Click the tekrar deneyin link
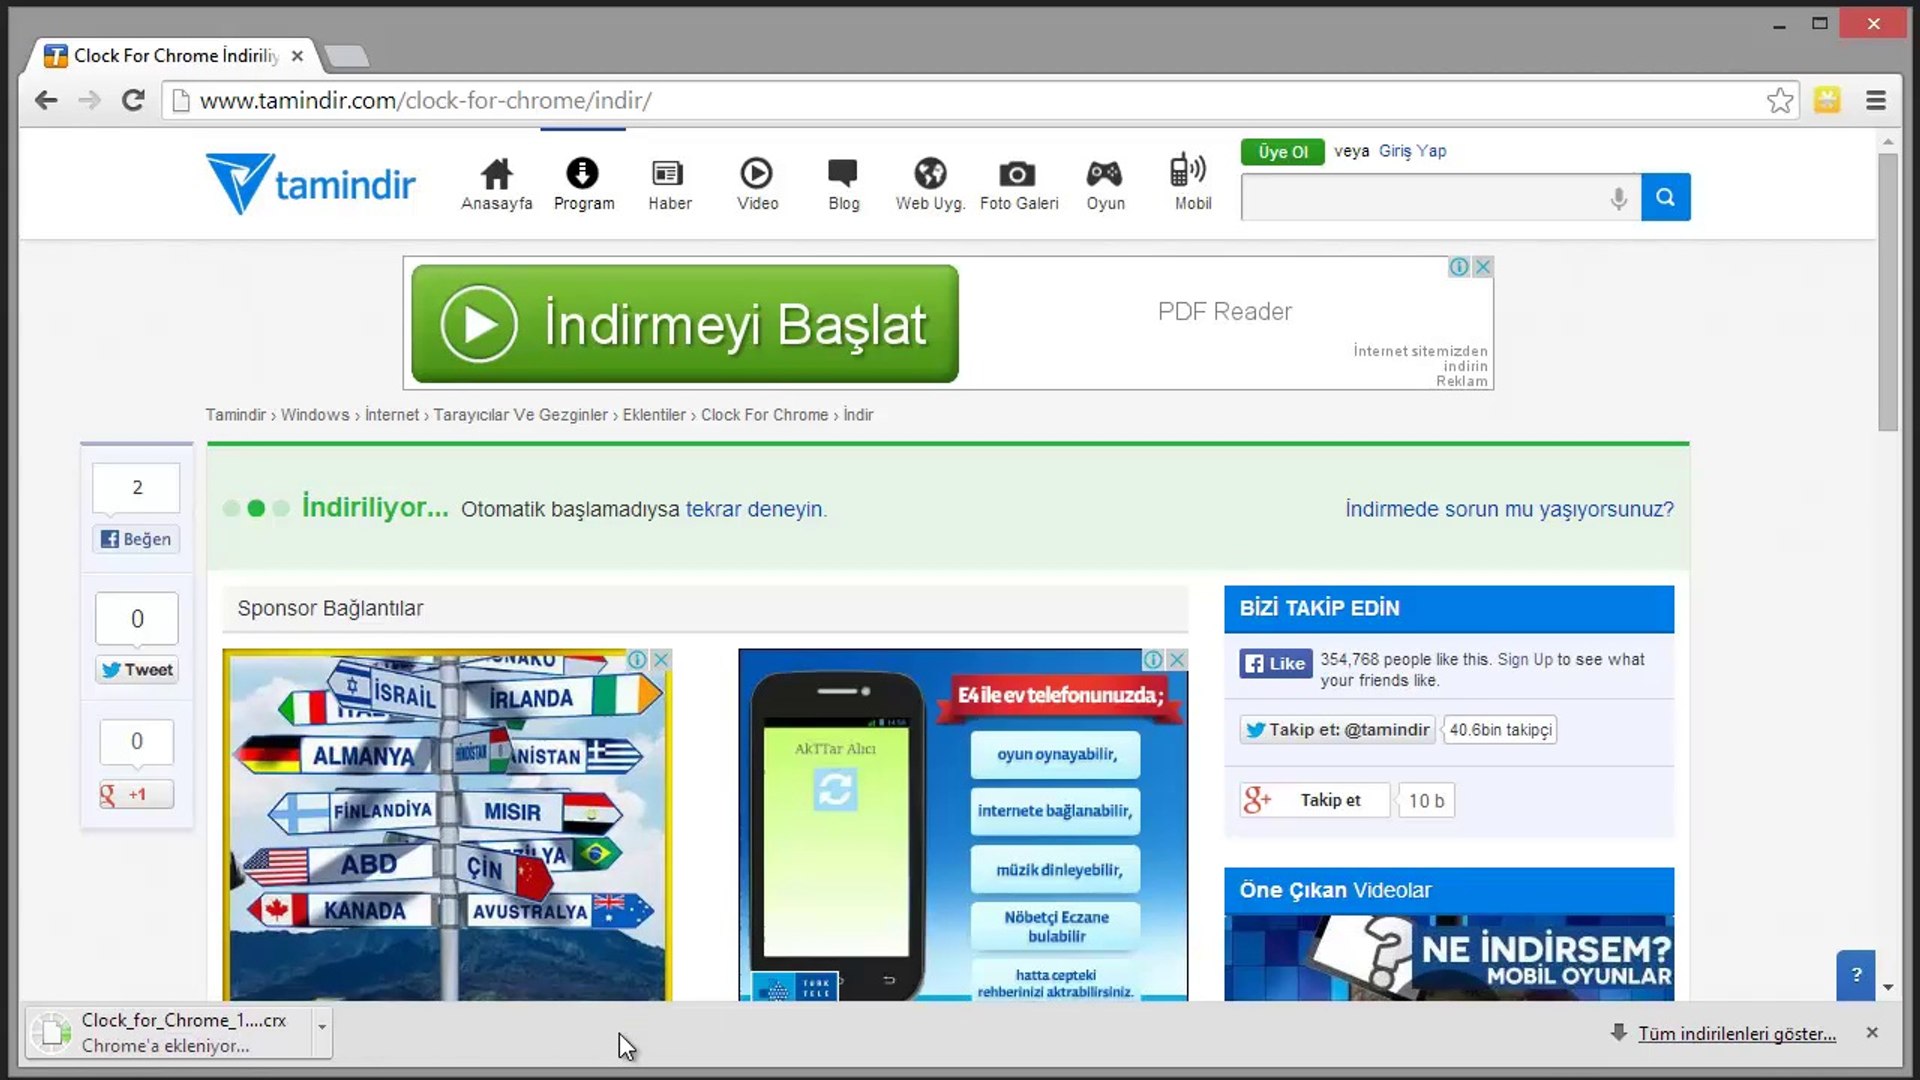 [x=756, y=509]
